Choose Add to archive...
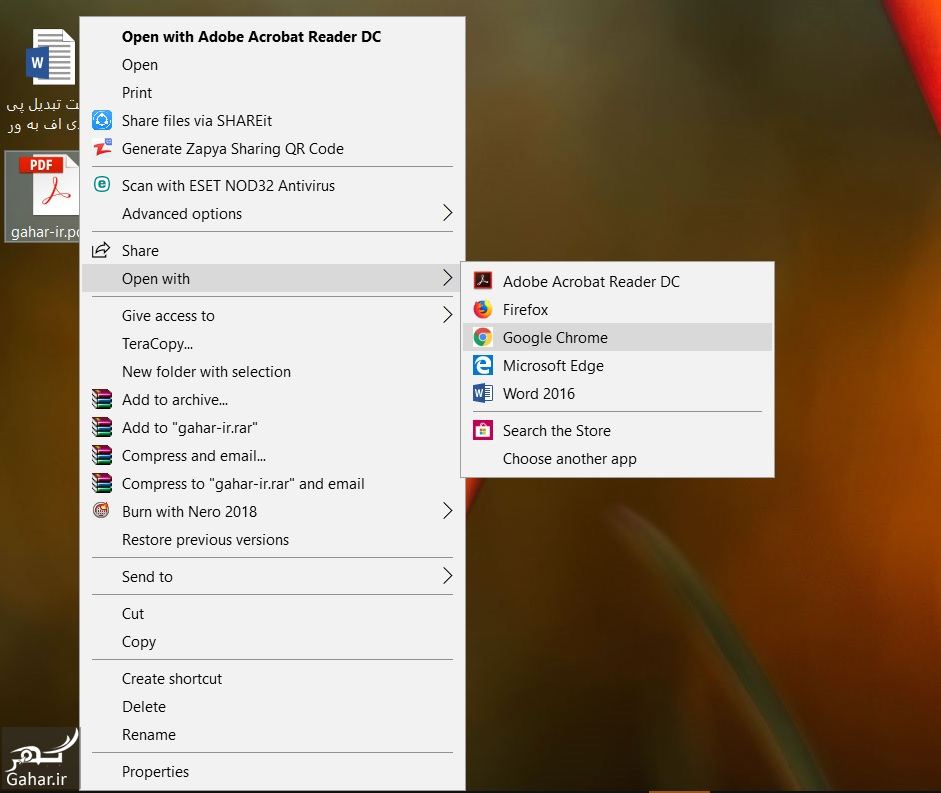The width and height of the screenshot is (941, 793). tap(272, 400)
